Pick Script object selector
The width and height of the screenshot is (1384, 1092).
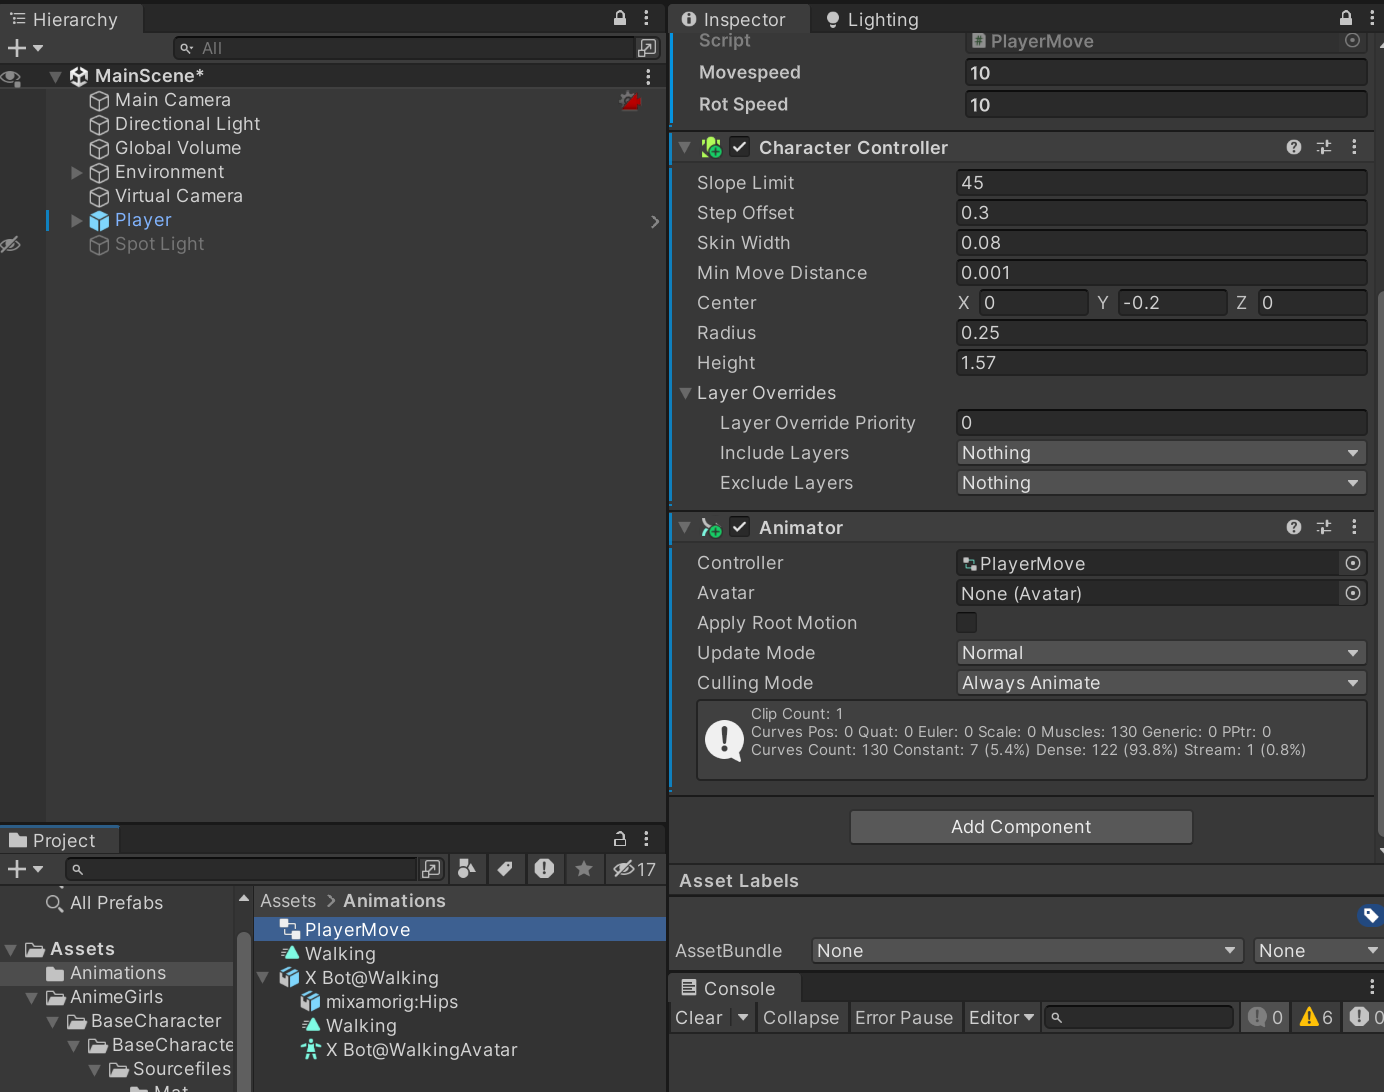tap(1353, 40)
